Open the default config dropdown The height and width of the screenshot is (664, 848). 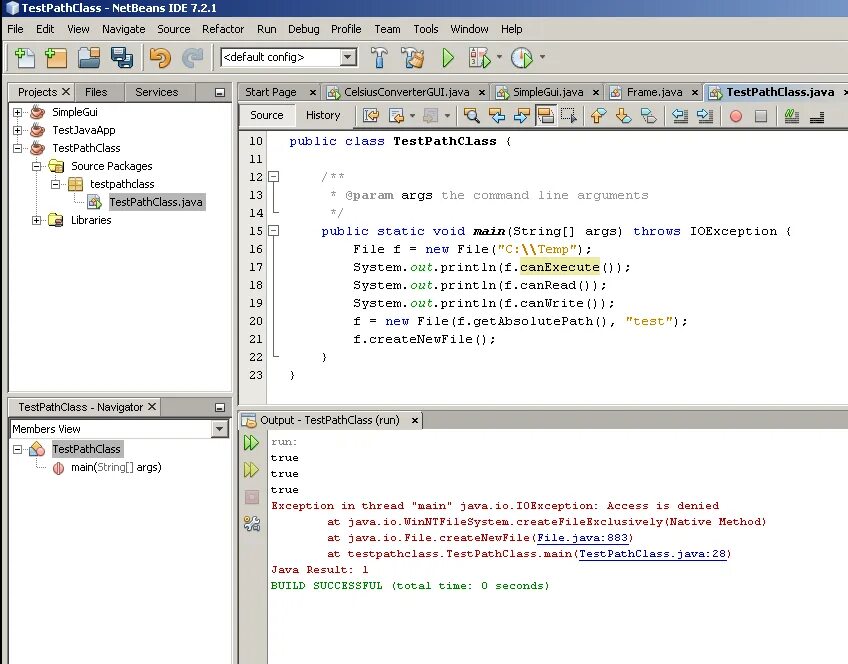tap(348, 57)
